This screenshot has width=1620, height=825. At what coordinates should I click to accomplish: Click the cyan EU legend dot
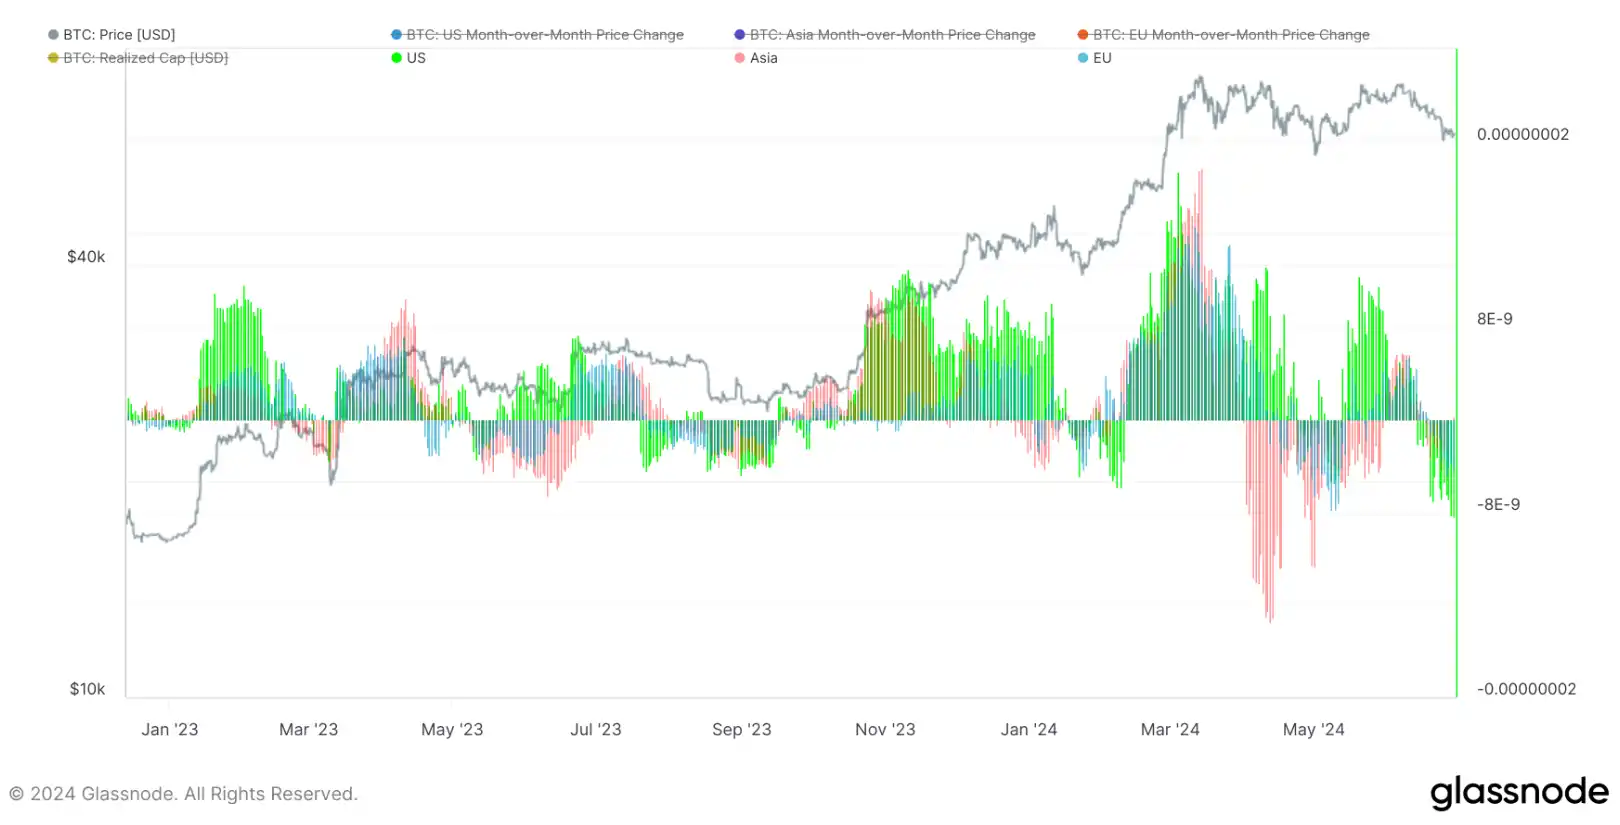[1083, 58]
